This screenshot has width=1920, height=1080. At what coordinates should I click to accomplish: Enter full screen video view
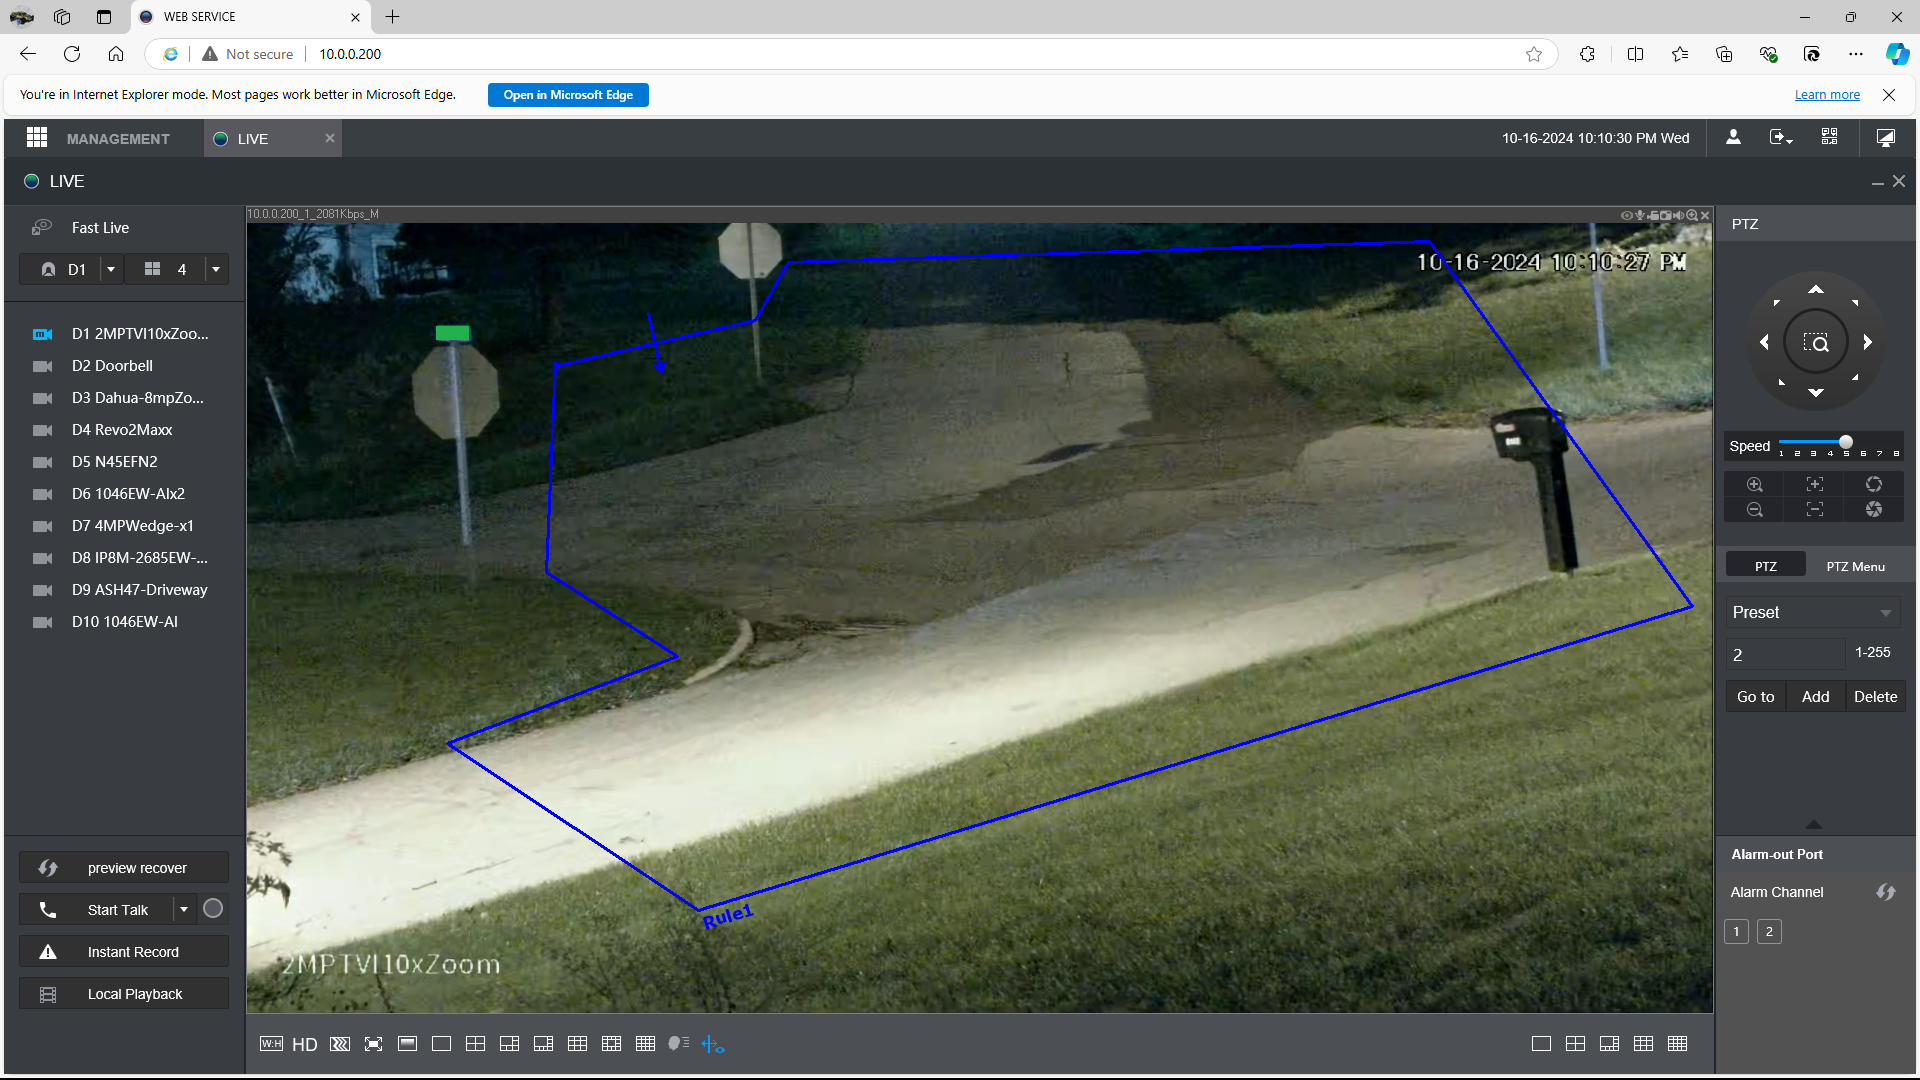[374, 1044]
